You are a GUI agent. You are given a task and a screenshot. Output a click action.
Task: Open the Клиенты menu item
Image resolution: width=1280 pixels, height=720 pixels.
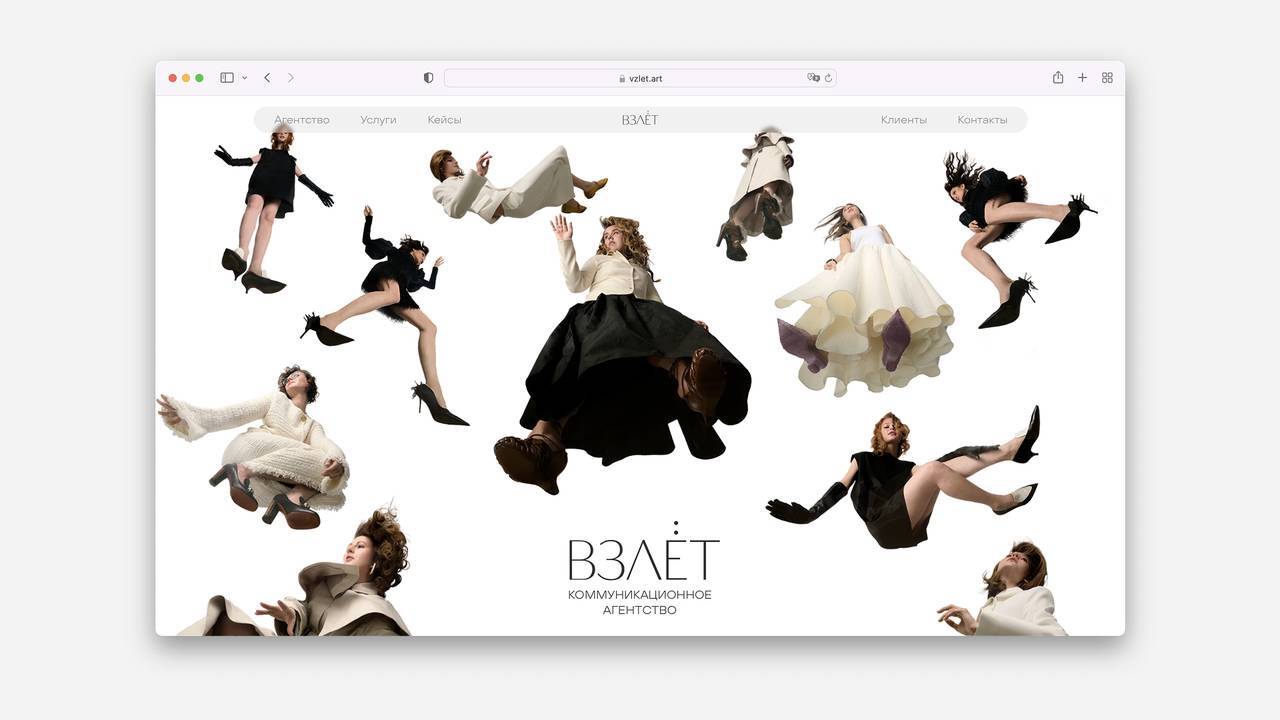coord(904,120)
